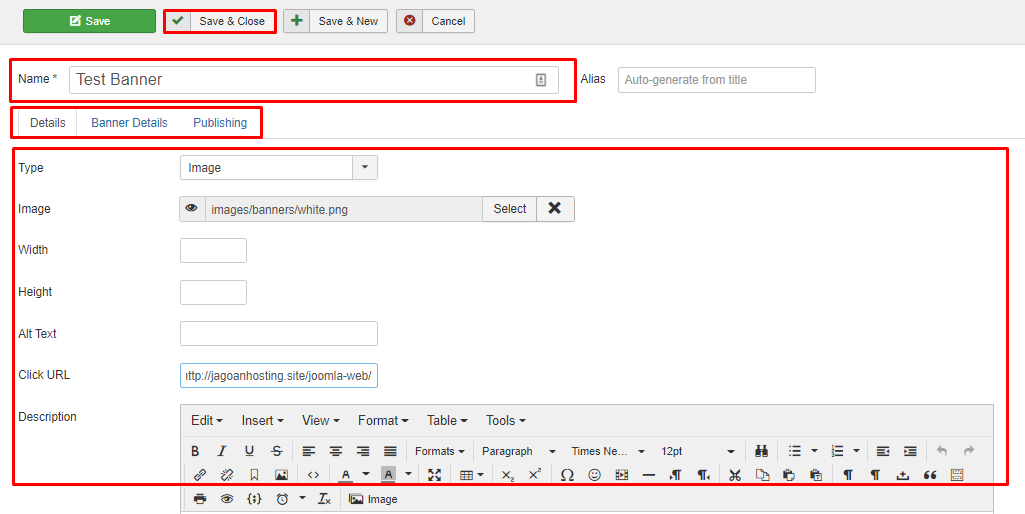Clear the selected image with X button

point(555,209)
